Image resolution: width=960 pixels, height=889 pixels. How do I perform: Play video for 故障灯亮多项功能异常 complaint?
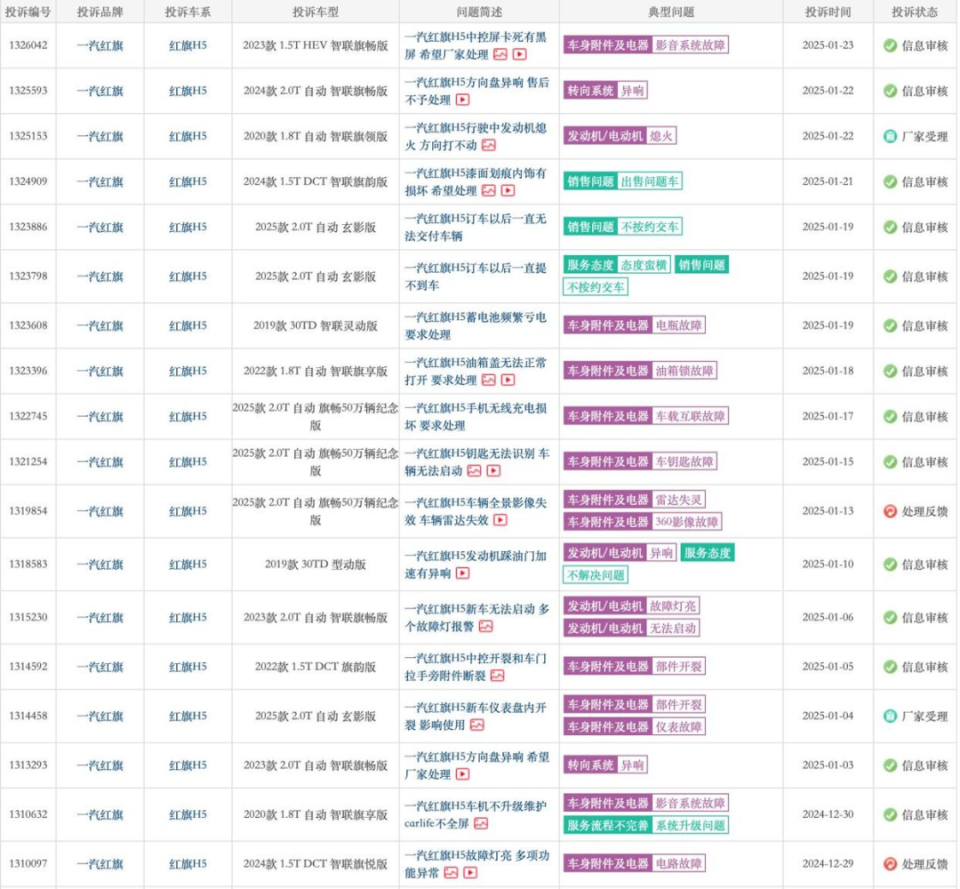pos(471,872)
